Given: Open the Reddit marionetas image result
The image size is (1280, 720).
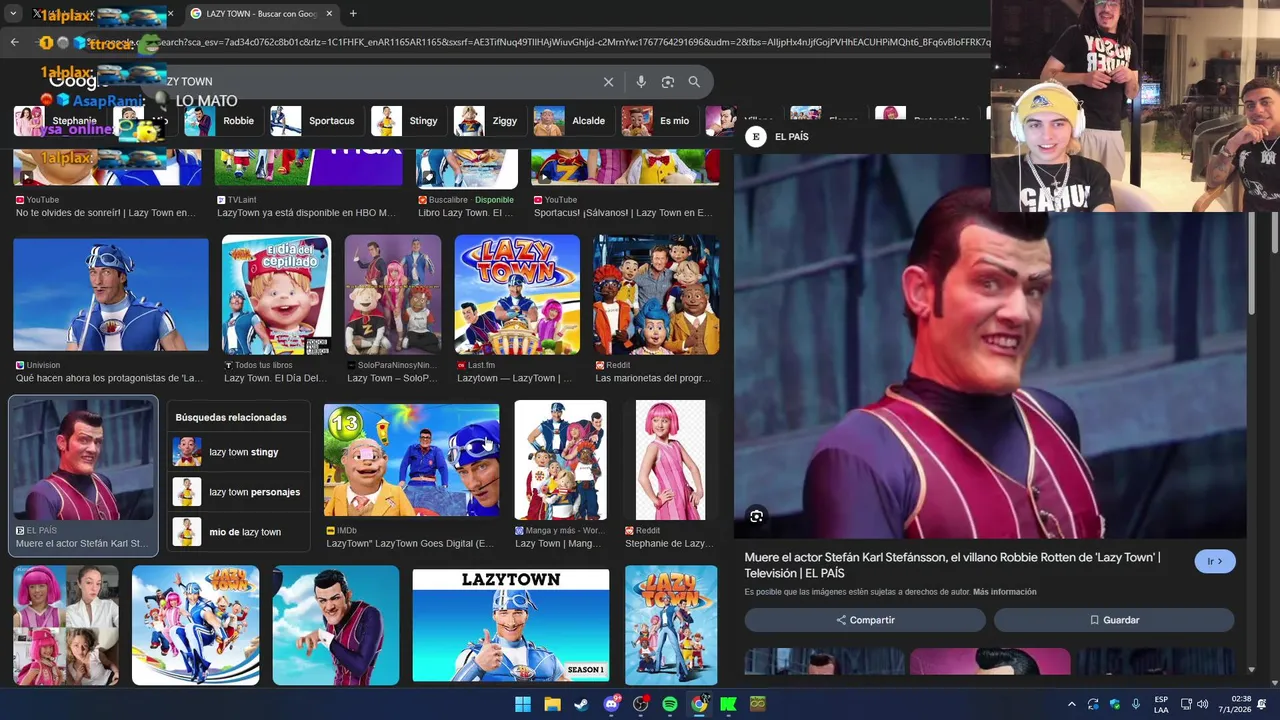Looking at the screenshot, I should [x=656, y=295].
